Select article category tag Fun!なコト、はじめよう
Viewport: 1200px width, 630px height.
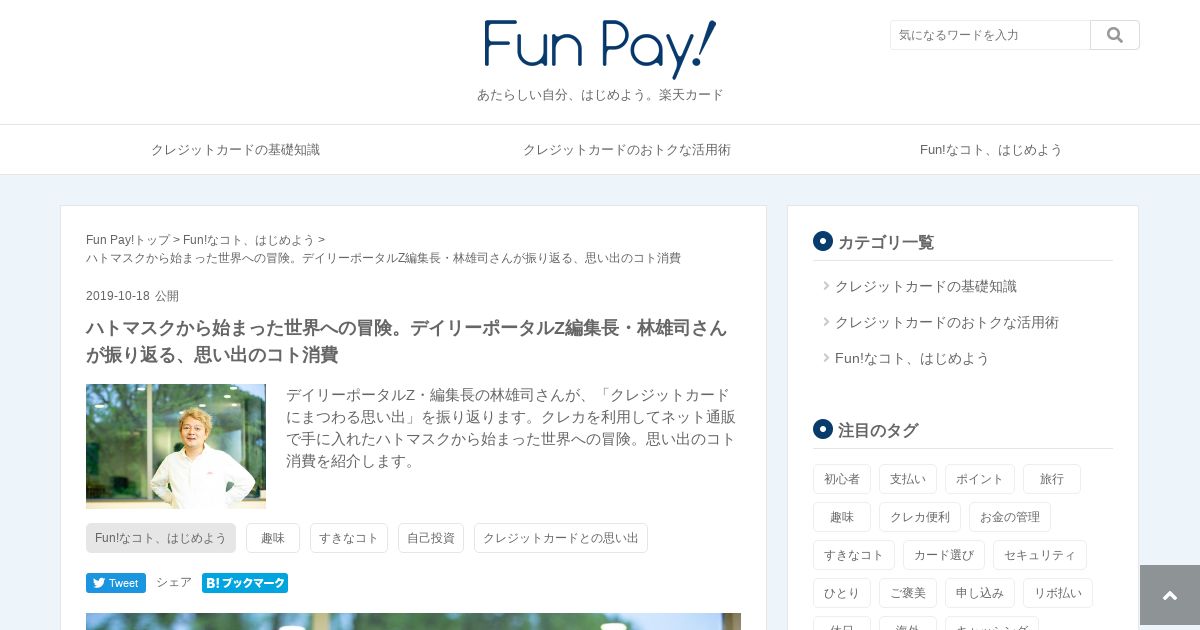[x=161, y=538]
